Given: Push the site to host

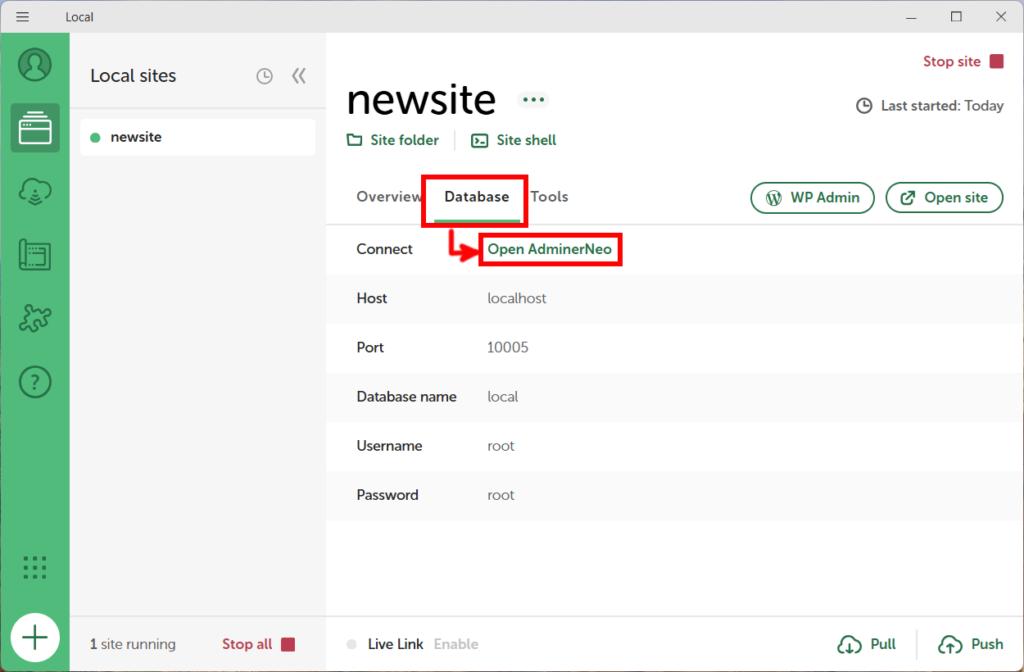Looking at the screenshot, I should click(970, 644).
